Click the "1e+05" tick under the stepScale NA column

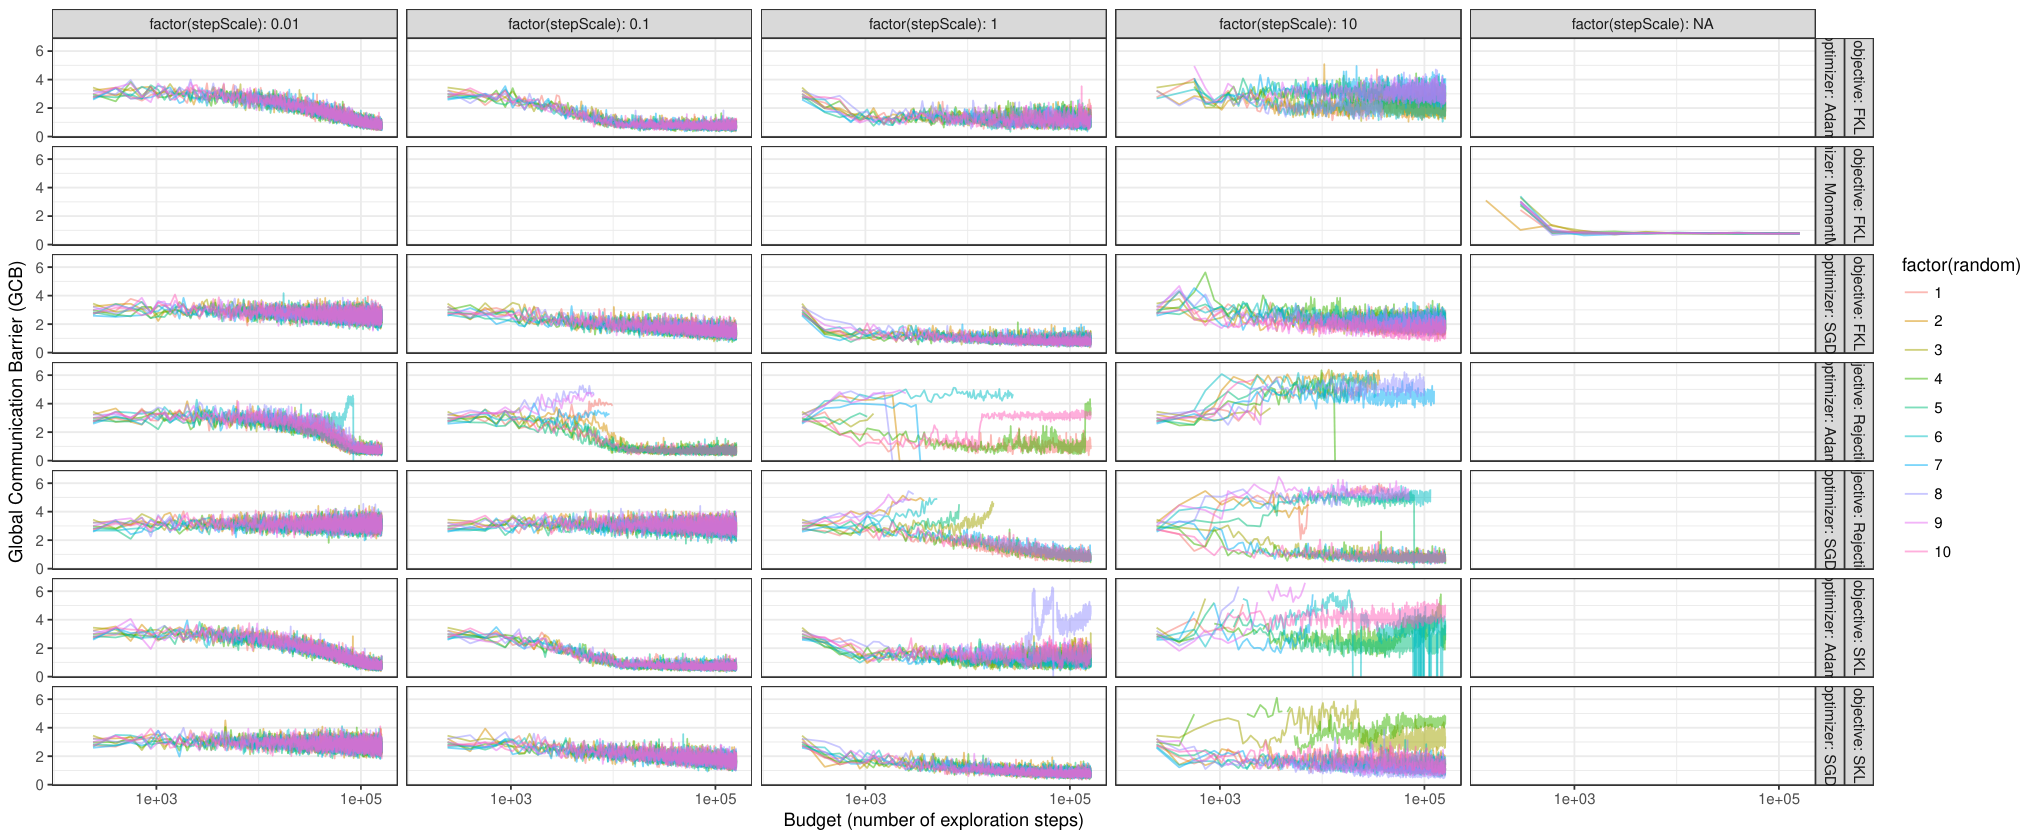tap(1779, 799)
